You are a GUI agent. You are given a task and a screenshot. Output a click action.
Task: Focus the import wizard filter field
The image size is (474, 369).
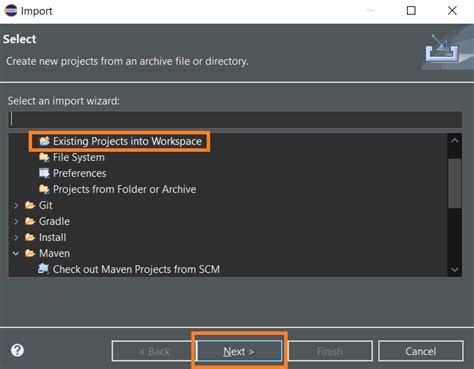235,119
